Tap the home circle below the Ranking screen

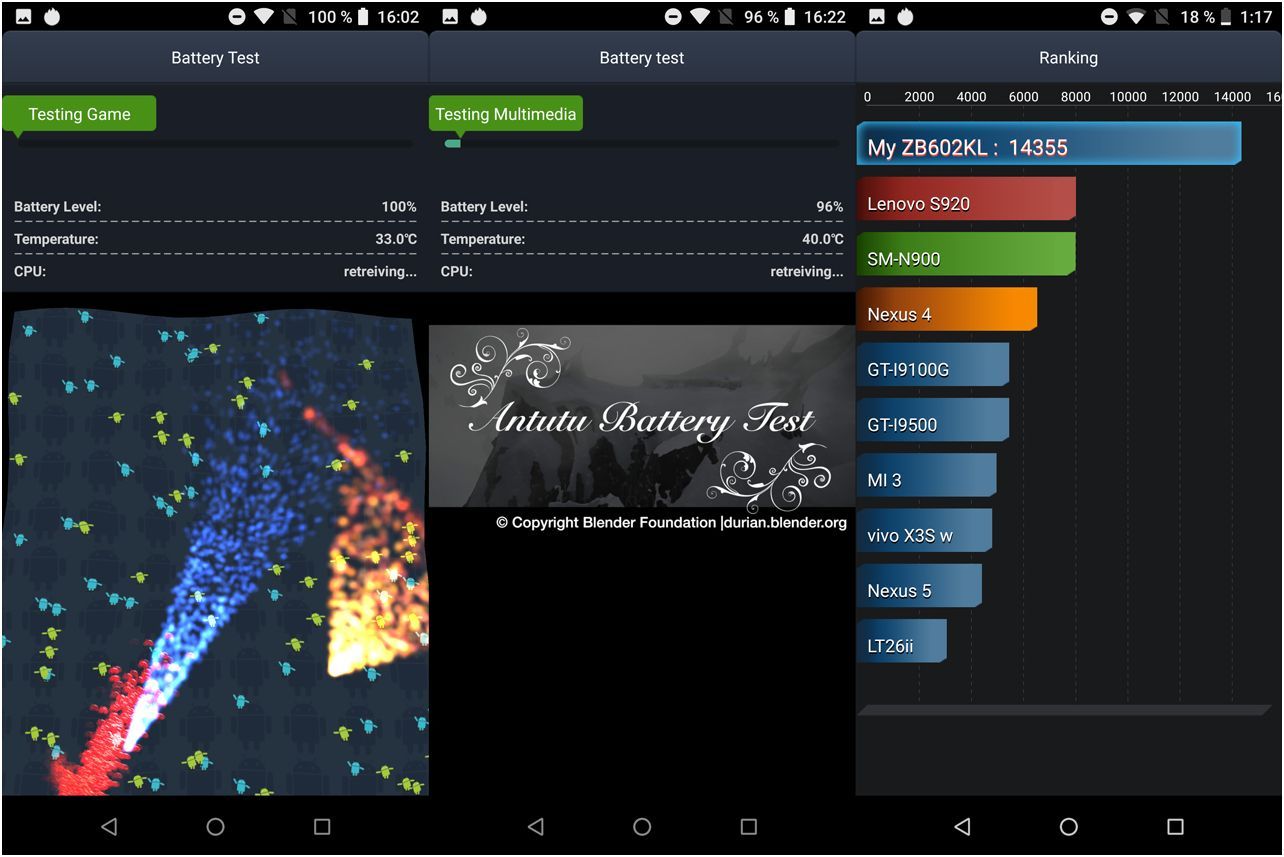(1068, 827)
